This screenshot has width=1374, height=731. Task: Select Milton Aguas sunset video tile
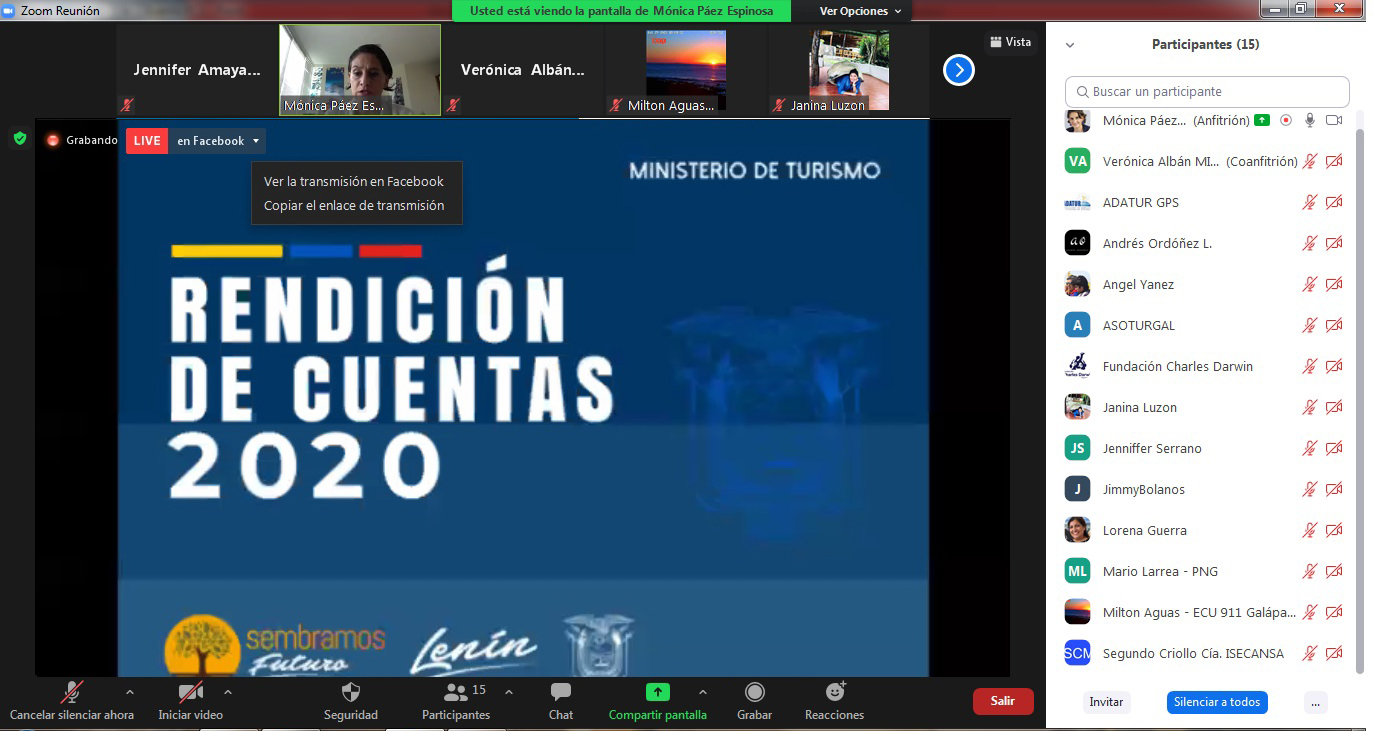(x=686, y=70)
